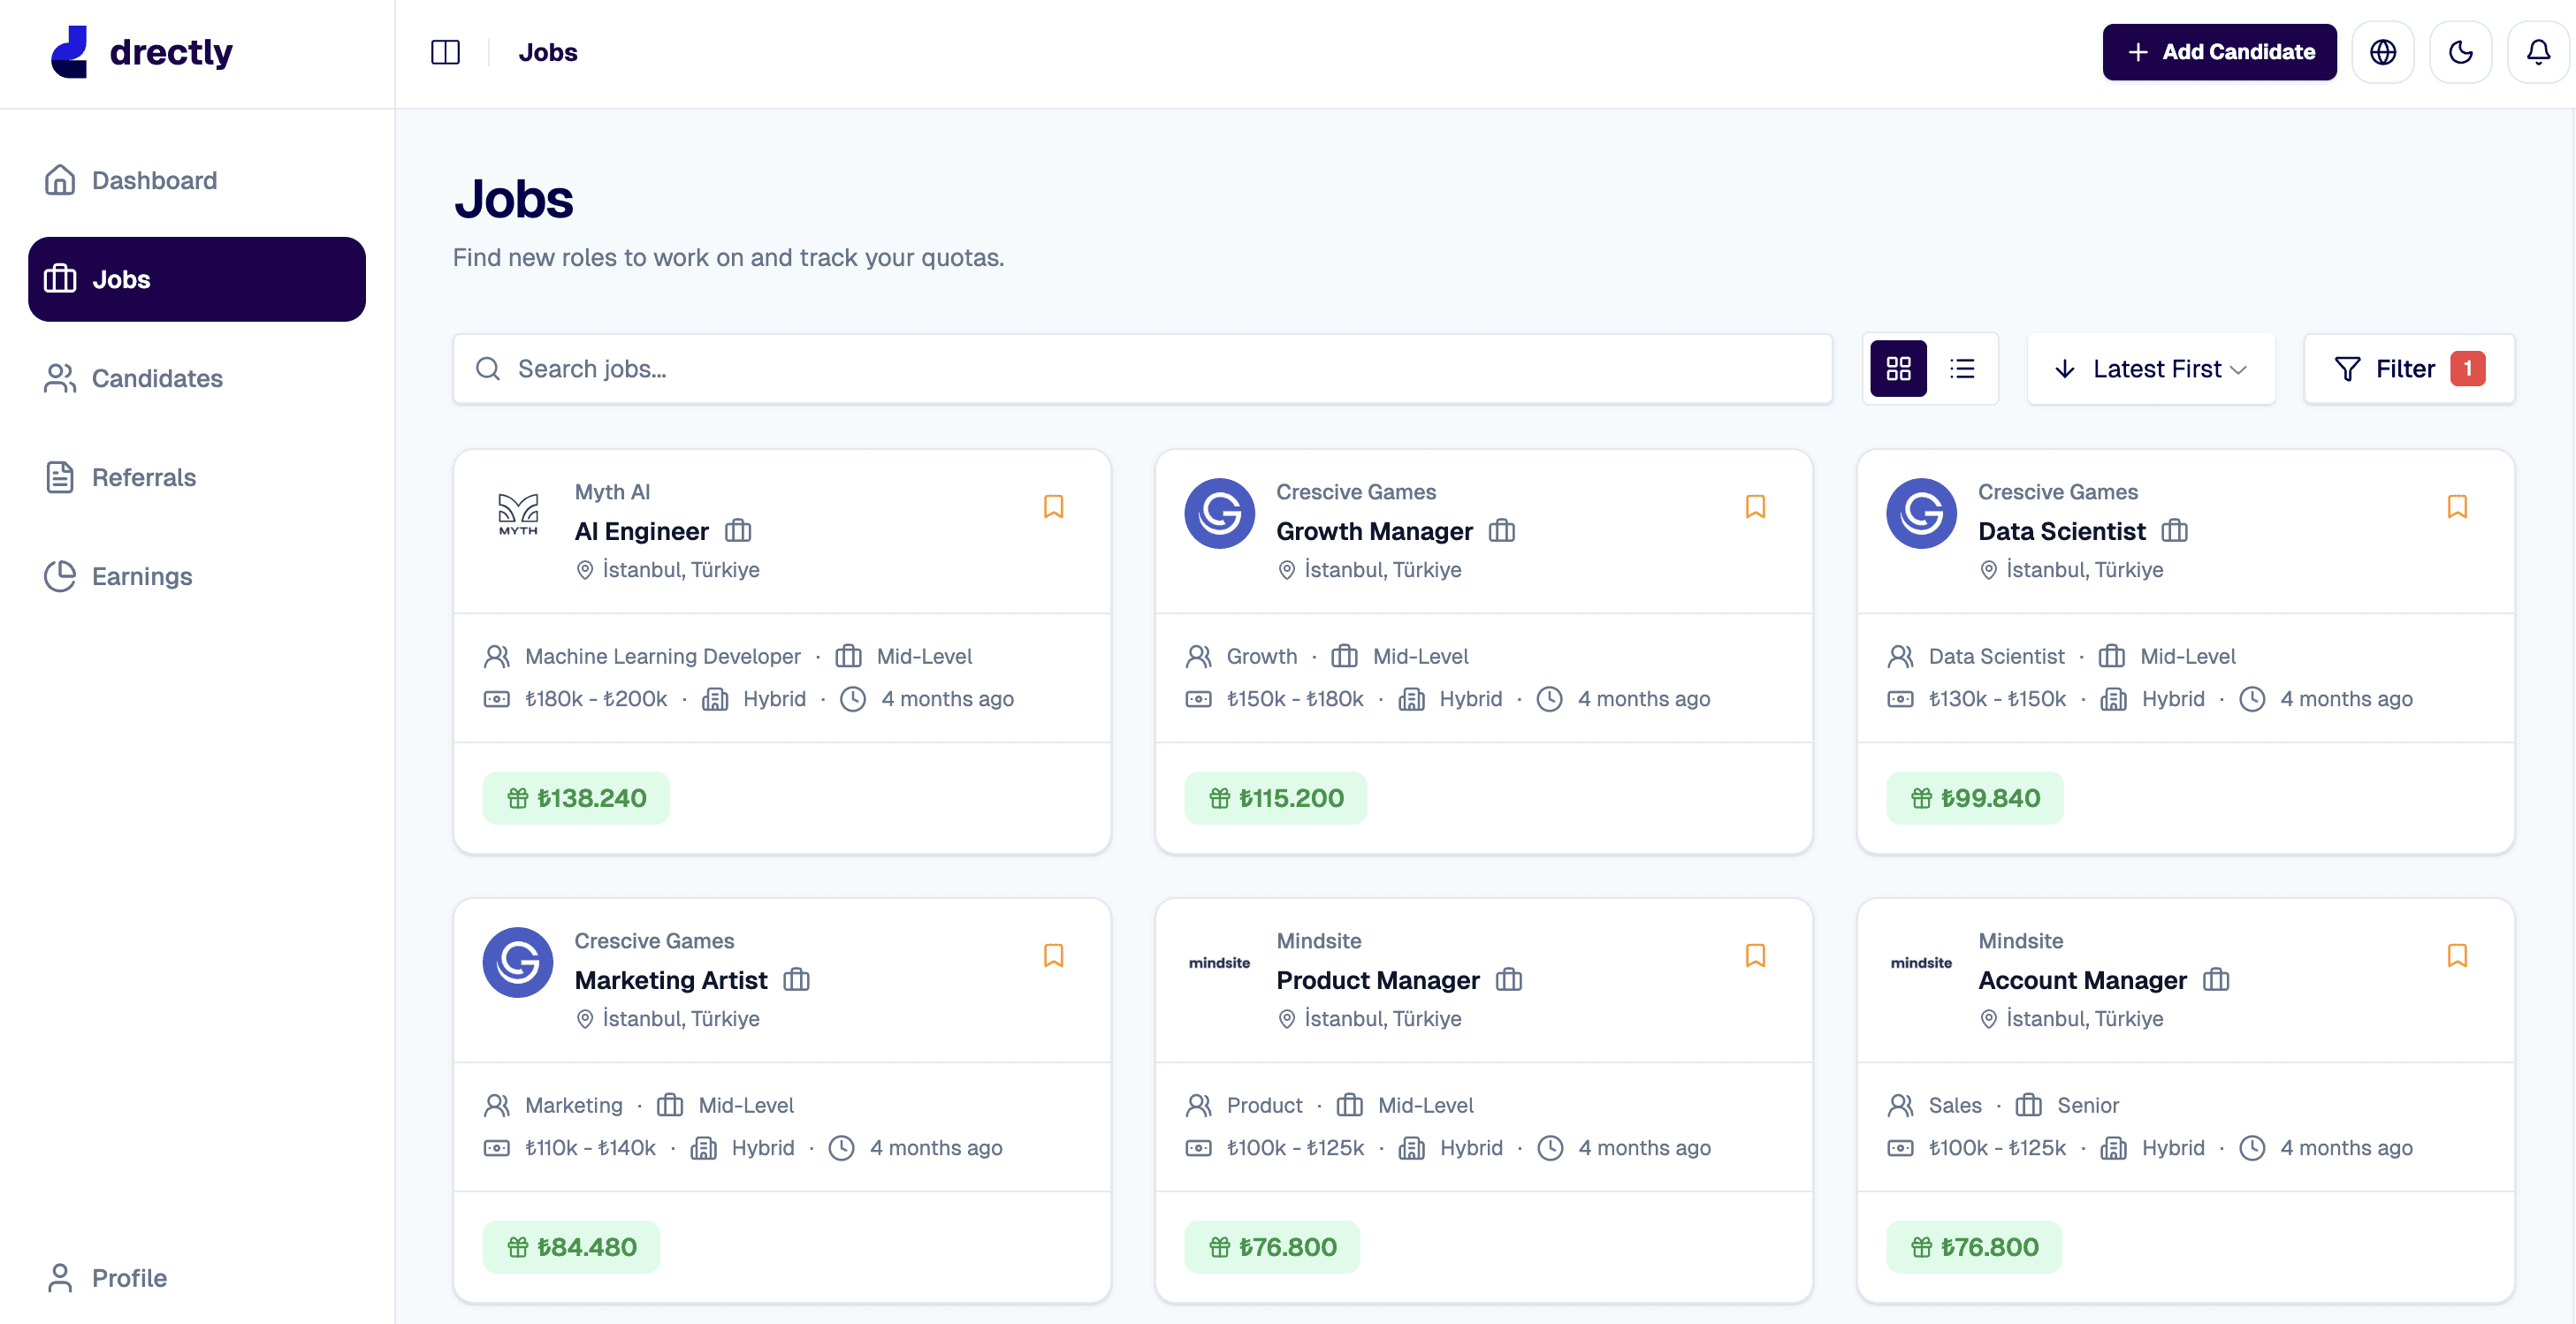Image resolution: width=2576 pixels, height=1324 pixels.
Task: Click the Mindsite logo on Account Manager
Action: (1920, 962)
